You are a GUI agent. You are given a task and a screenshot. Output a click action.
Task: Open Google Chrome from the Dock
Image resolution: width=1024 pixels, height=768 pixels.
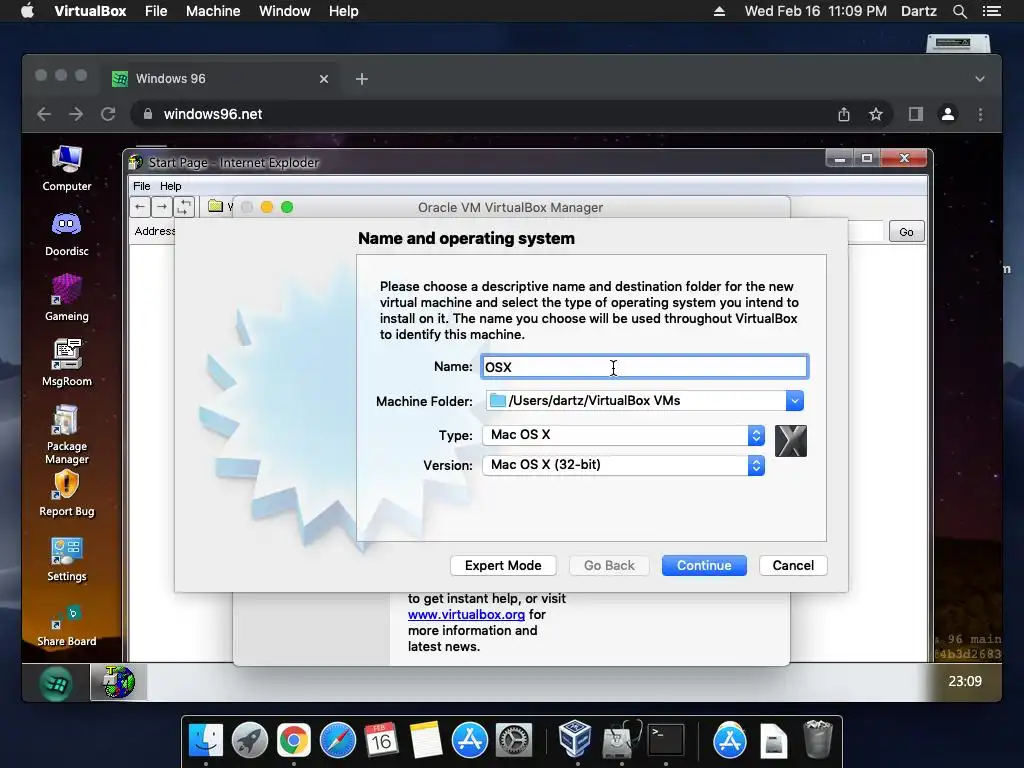[x=294, y=741]
